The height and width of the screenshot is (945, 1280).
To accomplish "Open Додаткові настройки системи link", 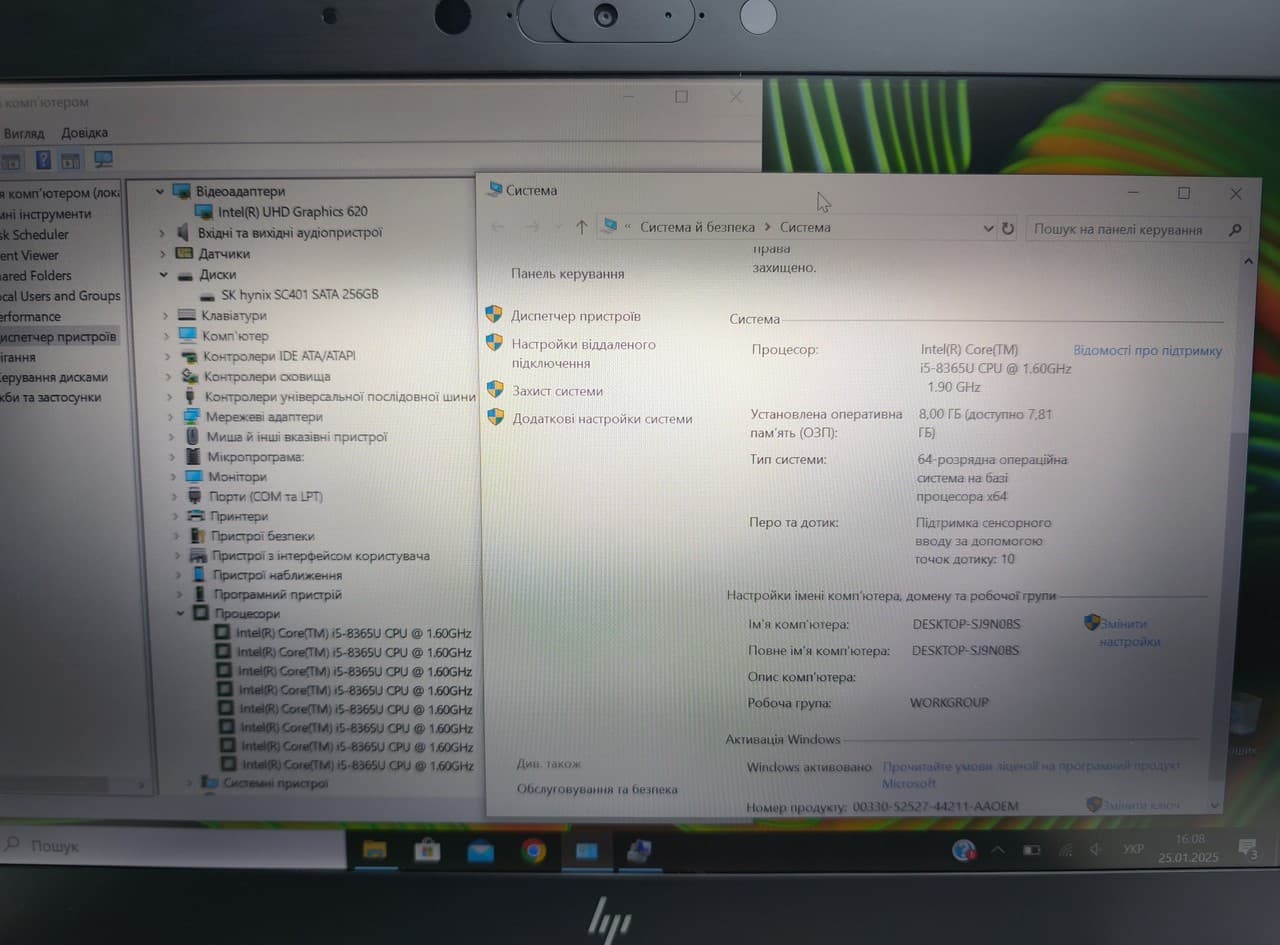I will coord(602,419).
